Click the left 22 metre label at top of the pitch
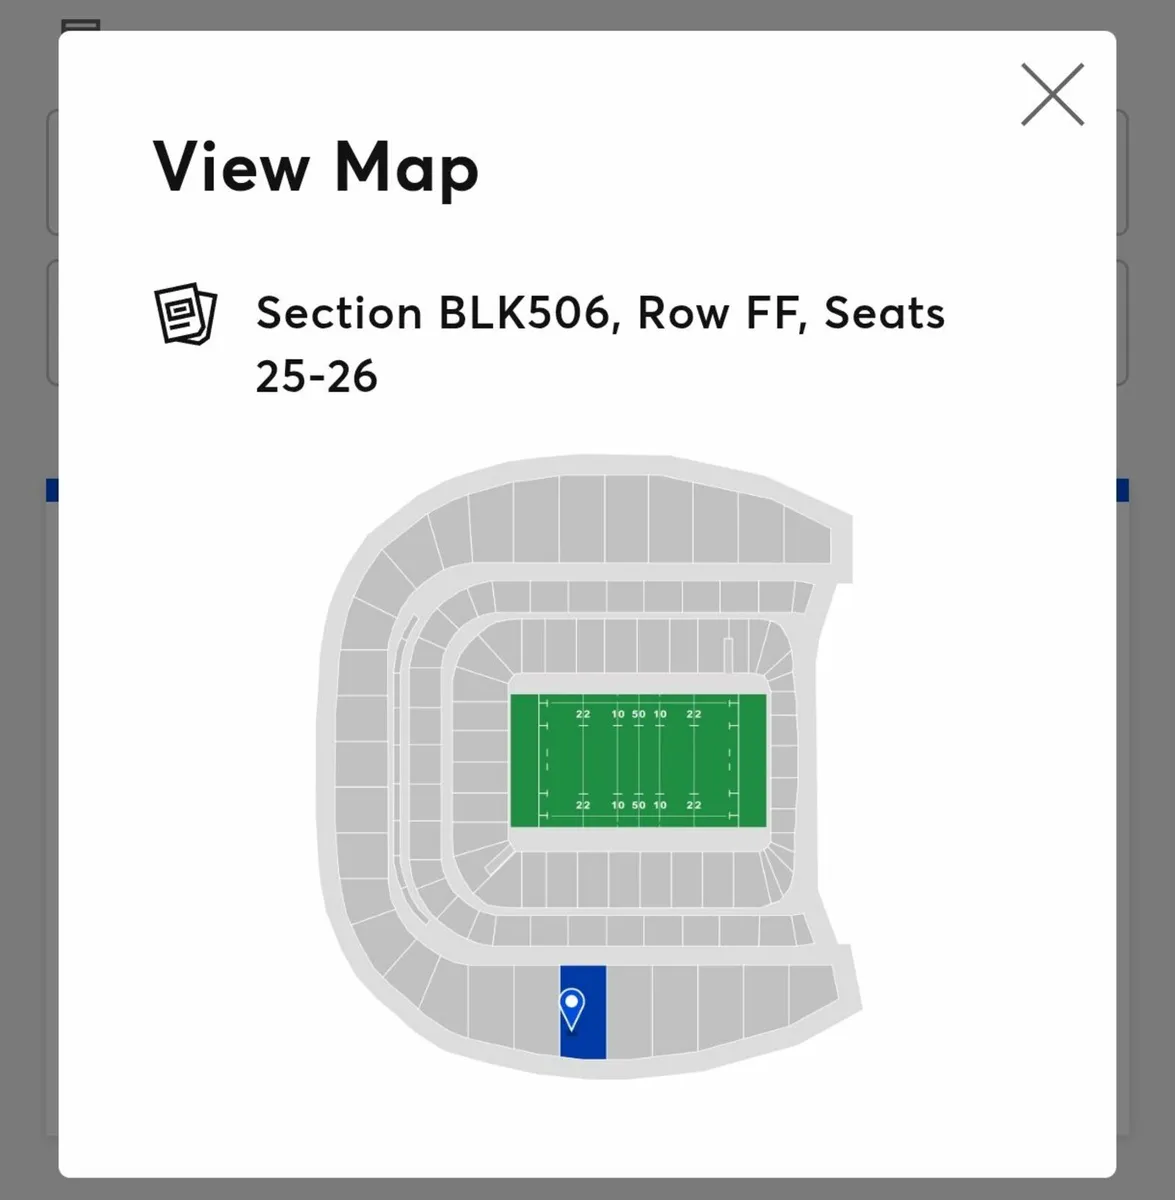Image resolution: width=1175 pixels, height=1200 pixels. click(x=583, y=714)
